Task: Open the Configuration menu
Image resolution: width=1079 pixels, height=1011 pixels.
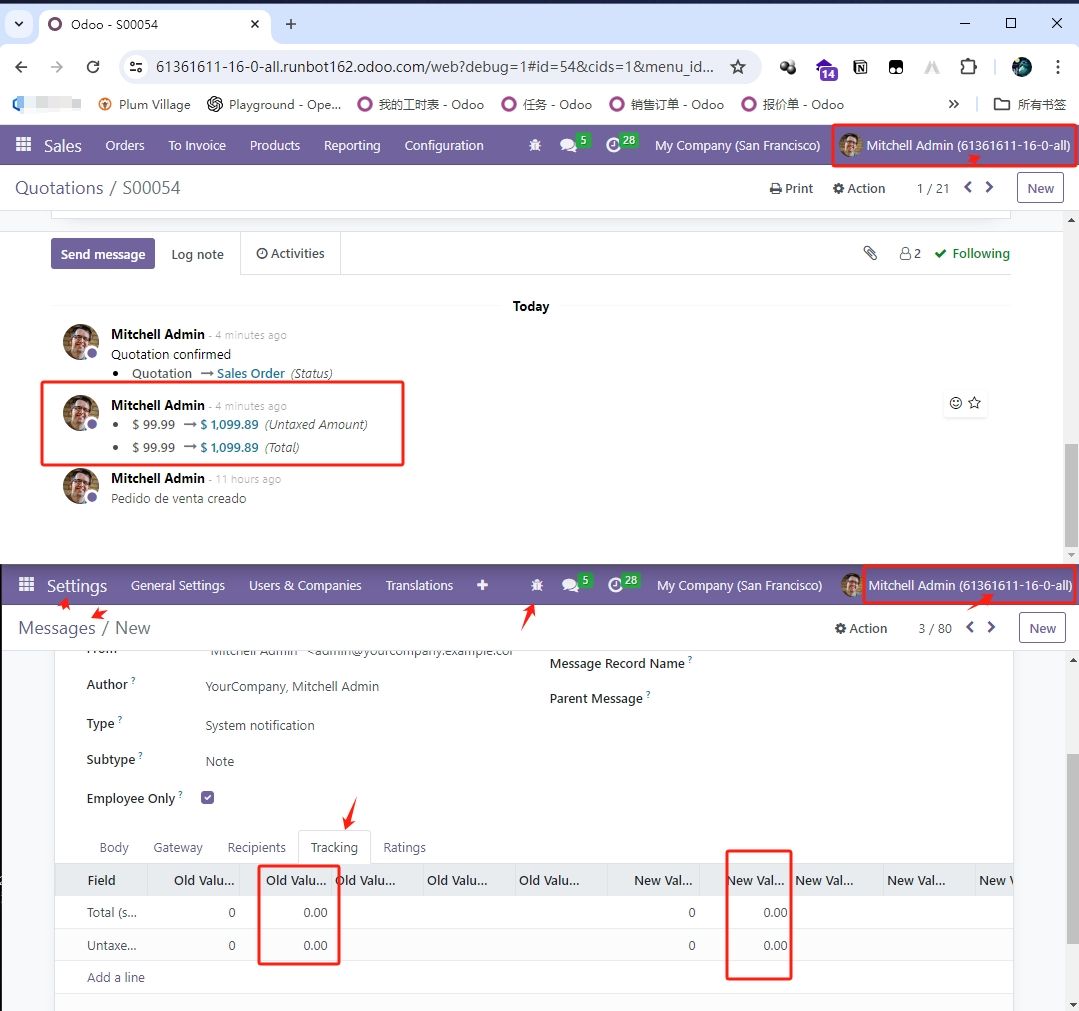Action: click(444, 145)
